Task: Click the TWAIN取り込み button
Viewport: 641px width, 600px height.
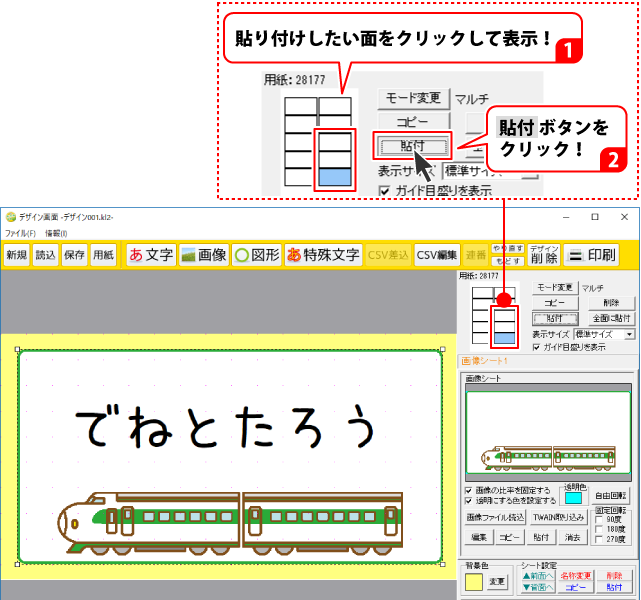Action: click(559, 517)
